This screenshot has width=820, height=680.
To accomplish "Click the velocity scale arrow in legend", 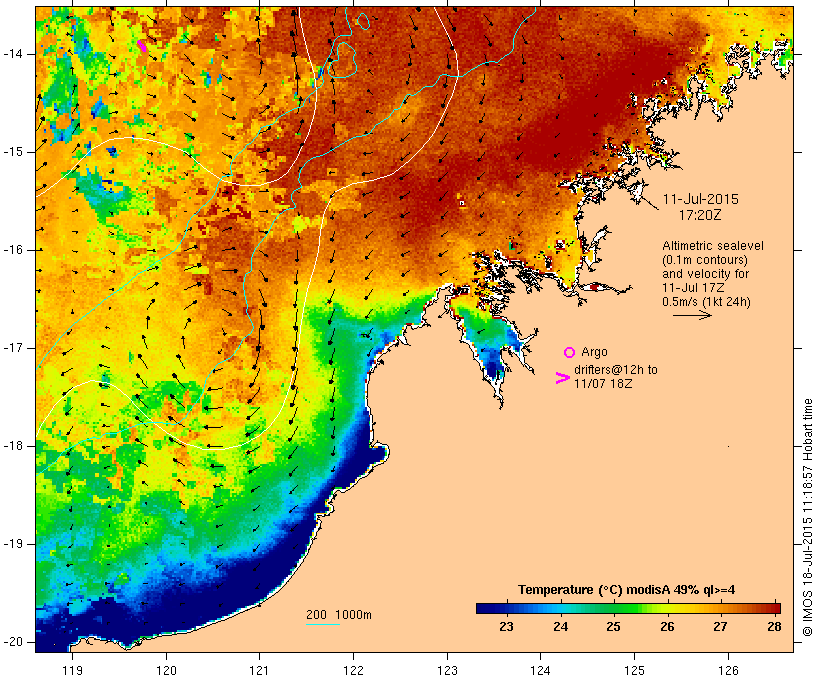I will click(692, 315).
